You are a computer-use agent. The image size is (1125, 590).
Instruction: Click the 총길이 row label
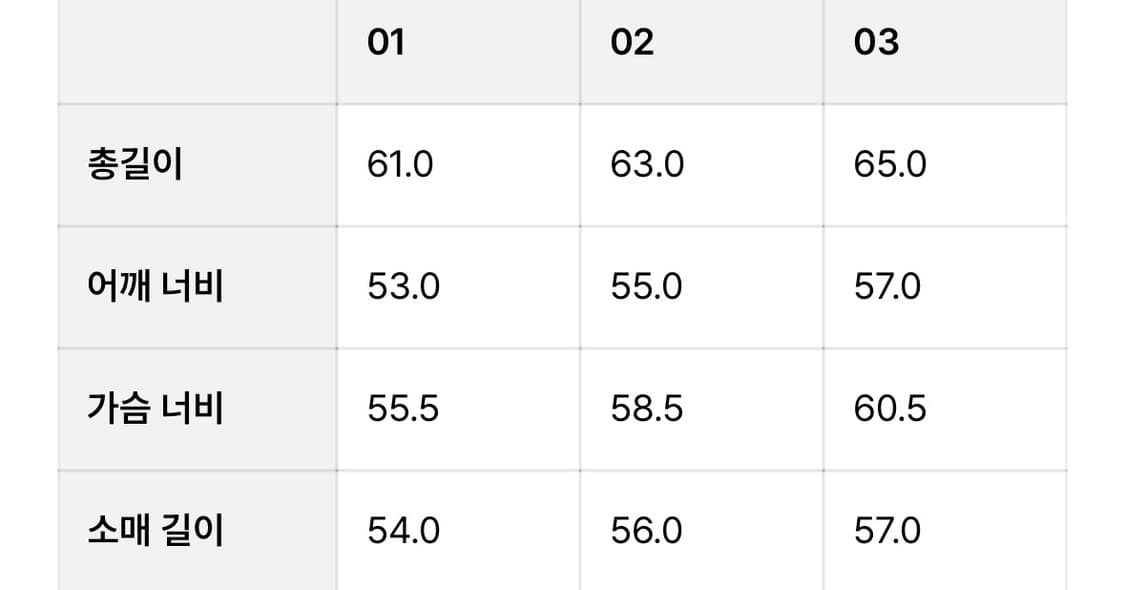pyautogui.click(x=135, y=164)
